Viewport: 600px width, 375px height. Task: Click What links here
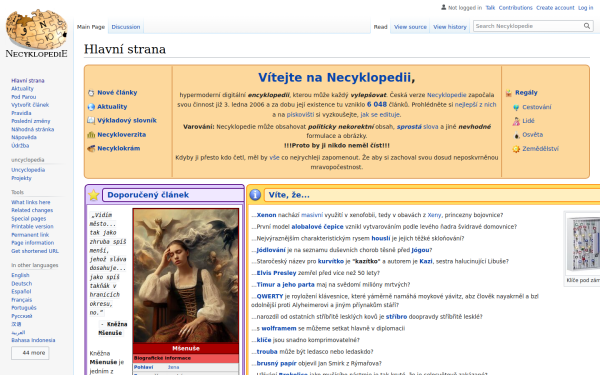31,202
